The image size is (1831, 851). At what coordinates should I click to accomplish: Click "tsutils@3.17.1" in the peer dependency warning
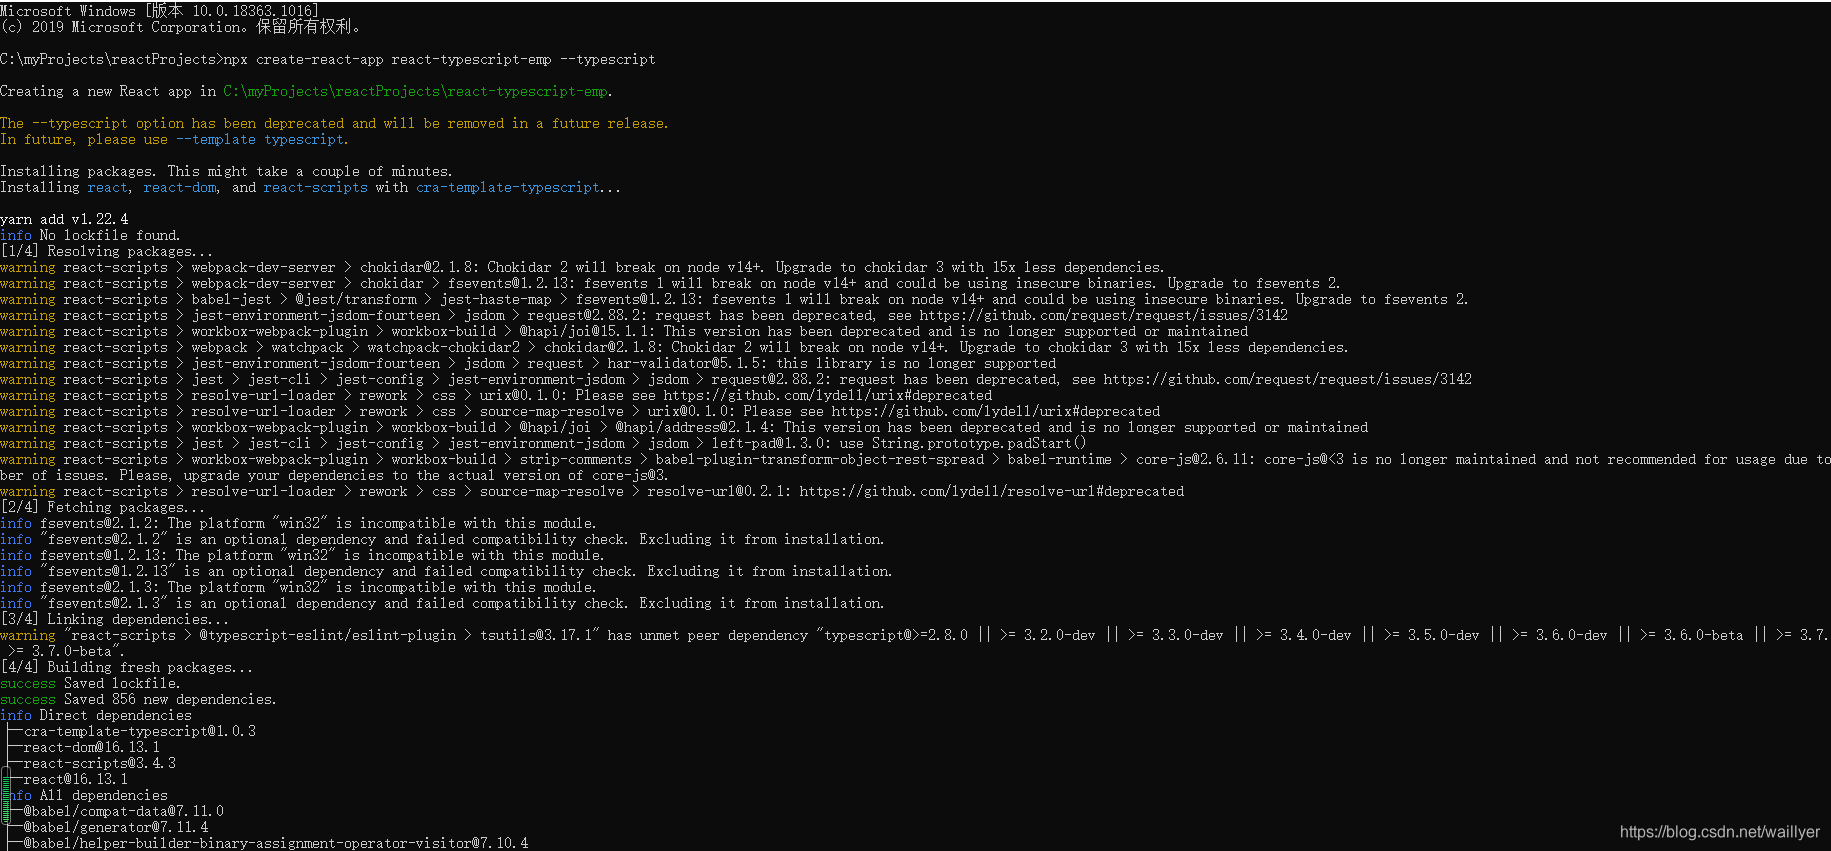pyautogui.click(x=535, y=635)
